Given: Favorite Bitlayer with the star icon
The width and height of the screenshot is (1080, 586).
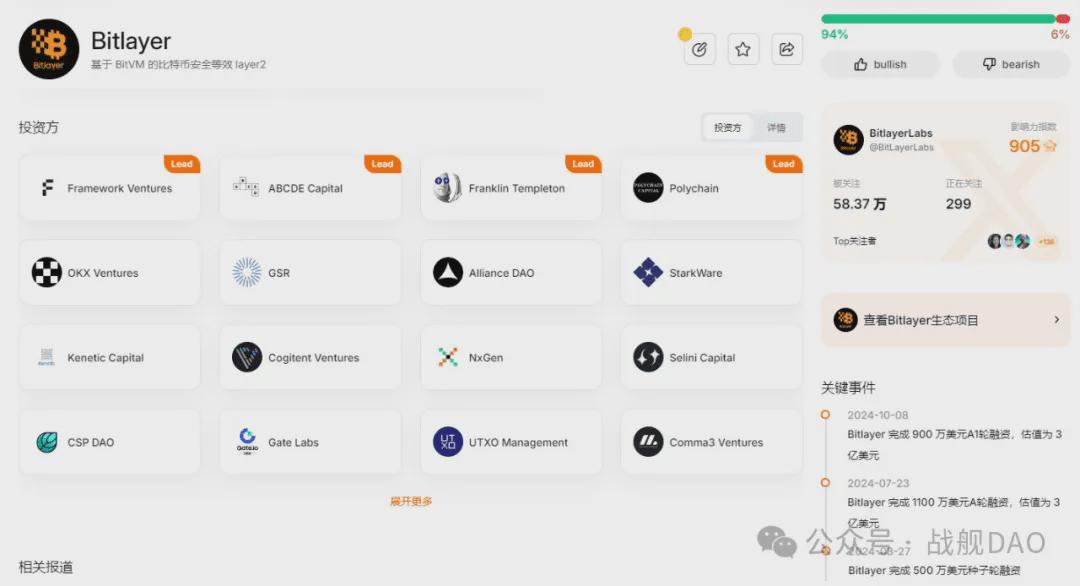Looking at the screenshot, I should pyautogui.click(x=742, y=50).
